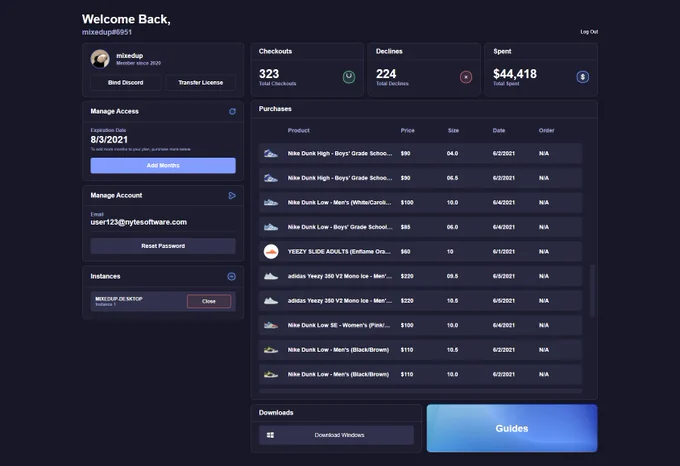
Task: Click the Size column header
Action: point(453,130)
